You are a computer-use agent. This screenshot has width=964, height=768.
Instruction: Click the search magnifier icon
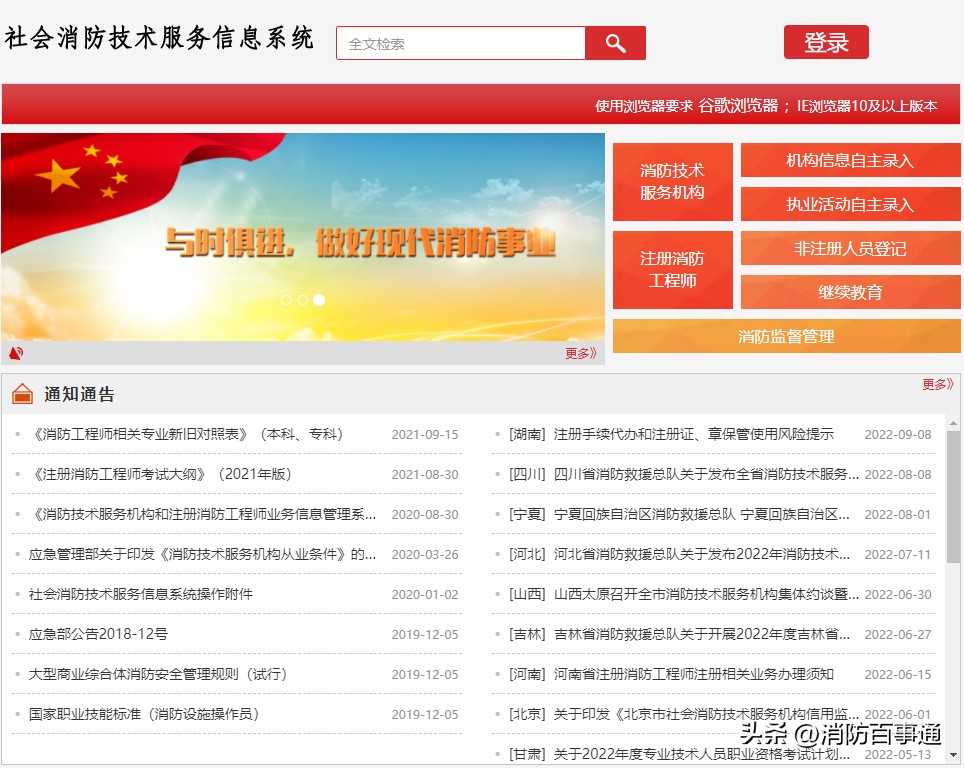(x=615, y=42)
